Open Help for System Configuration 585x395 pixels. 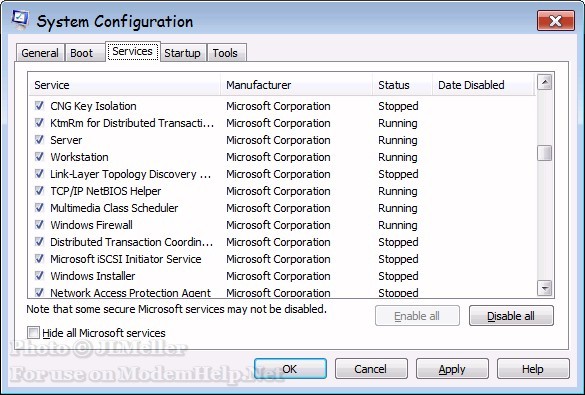(533, 369)
